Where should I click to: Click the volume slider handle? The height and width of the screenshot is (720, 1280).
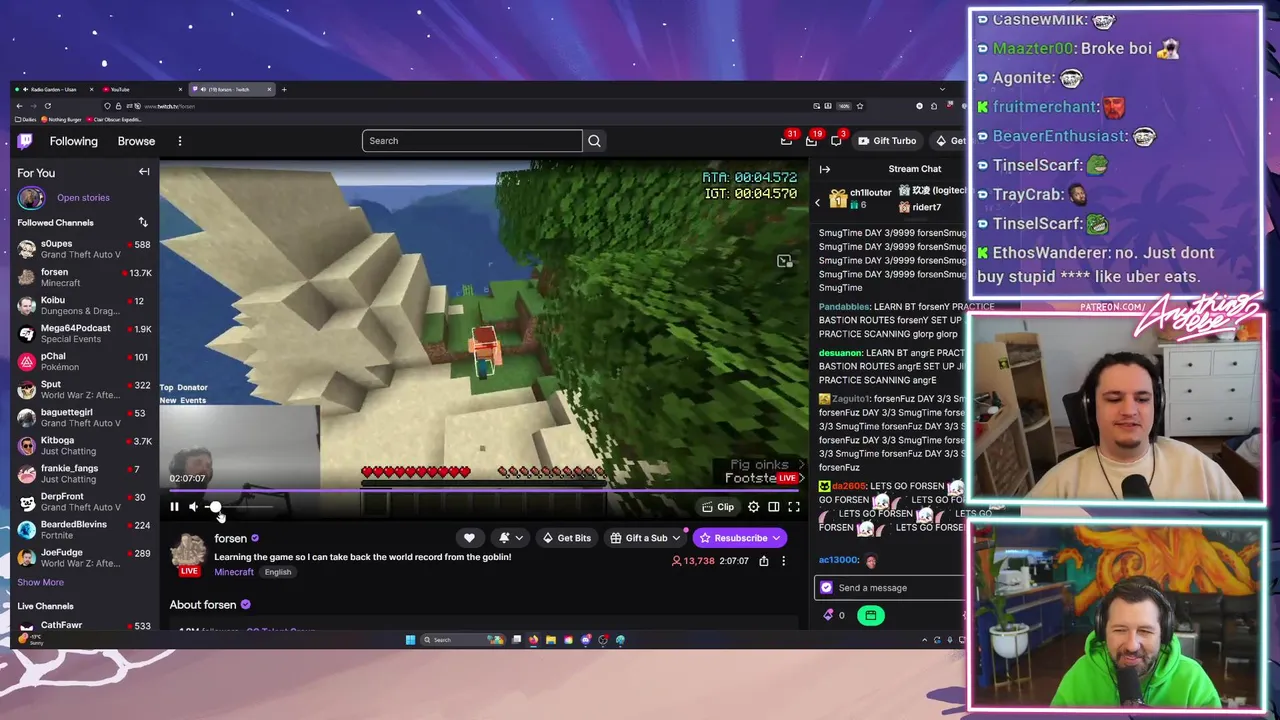[215, 507]
